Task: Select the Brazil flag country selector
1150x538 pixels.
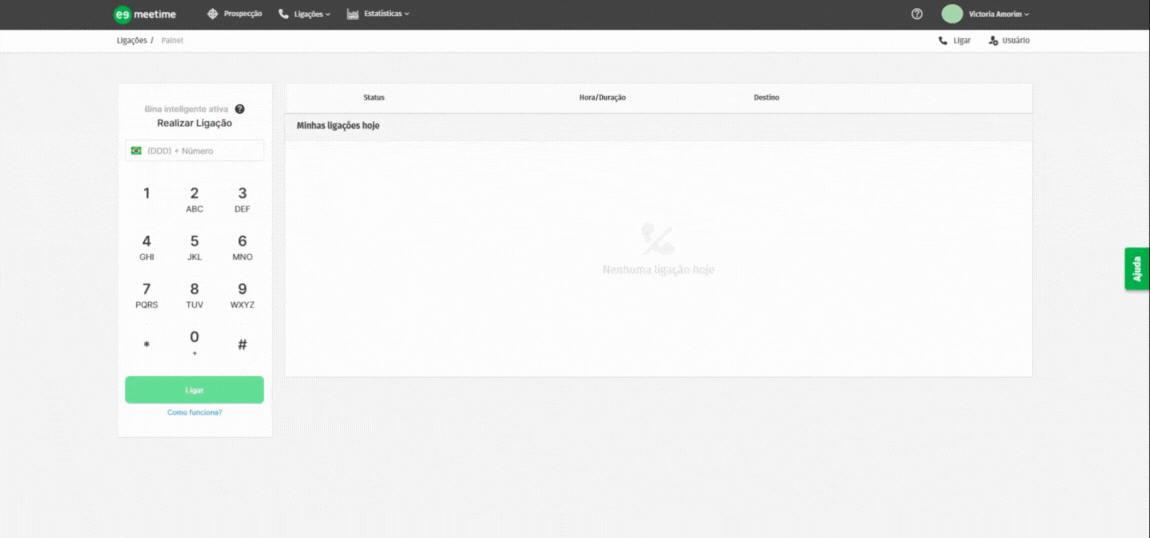Action: (x=136, y=150)
